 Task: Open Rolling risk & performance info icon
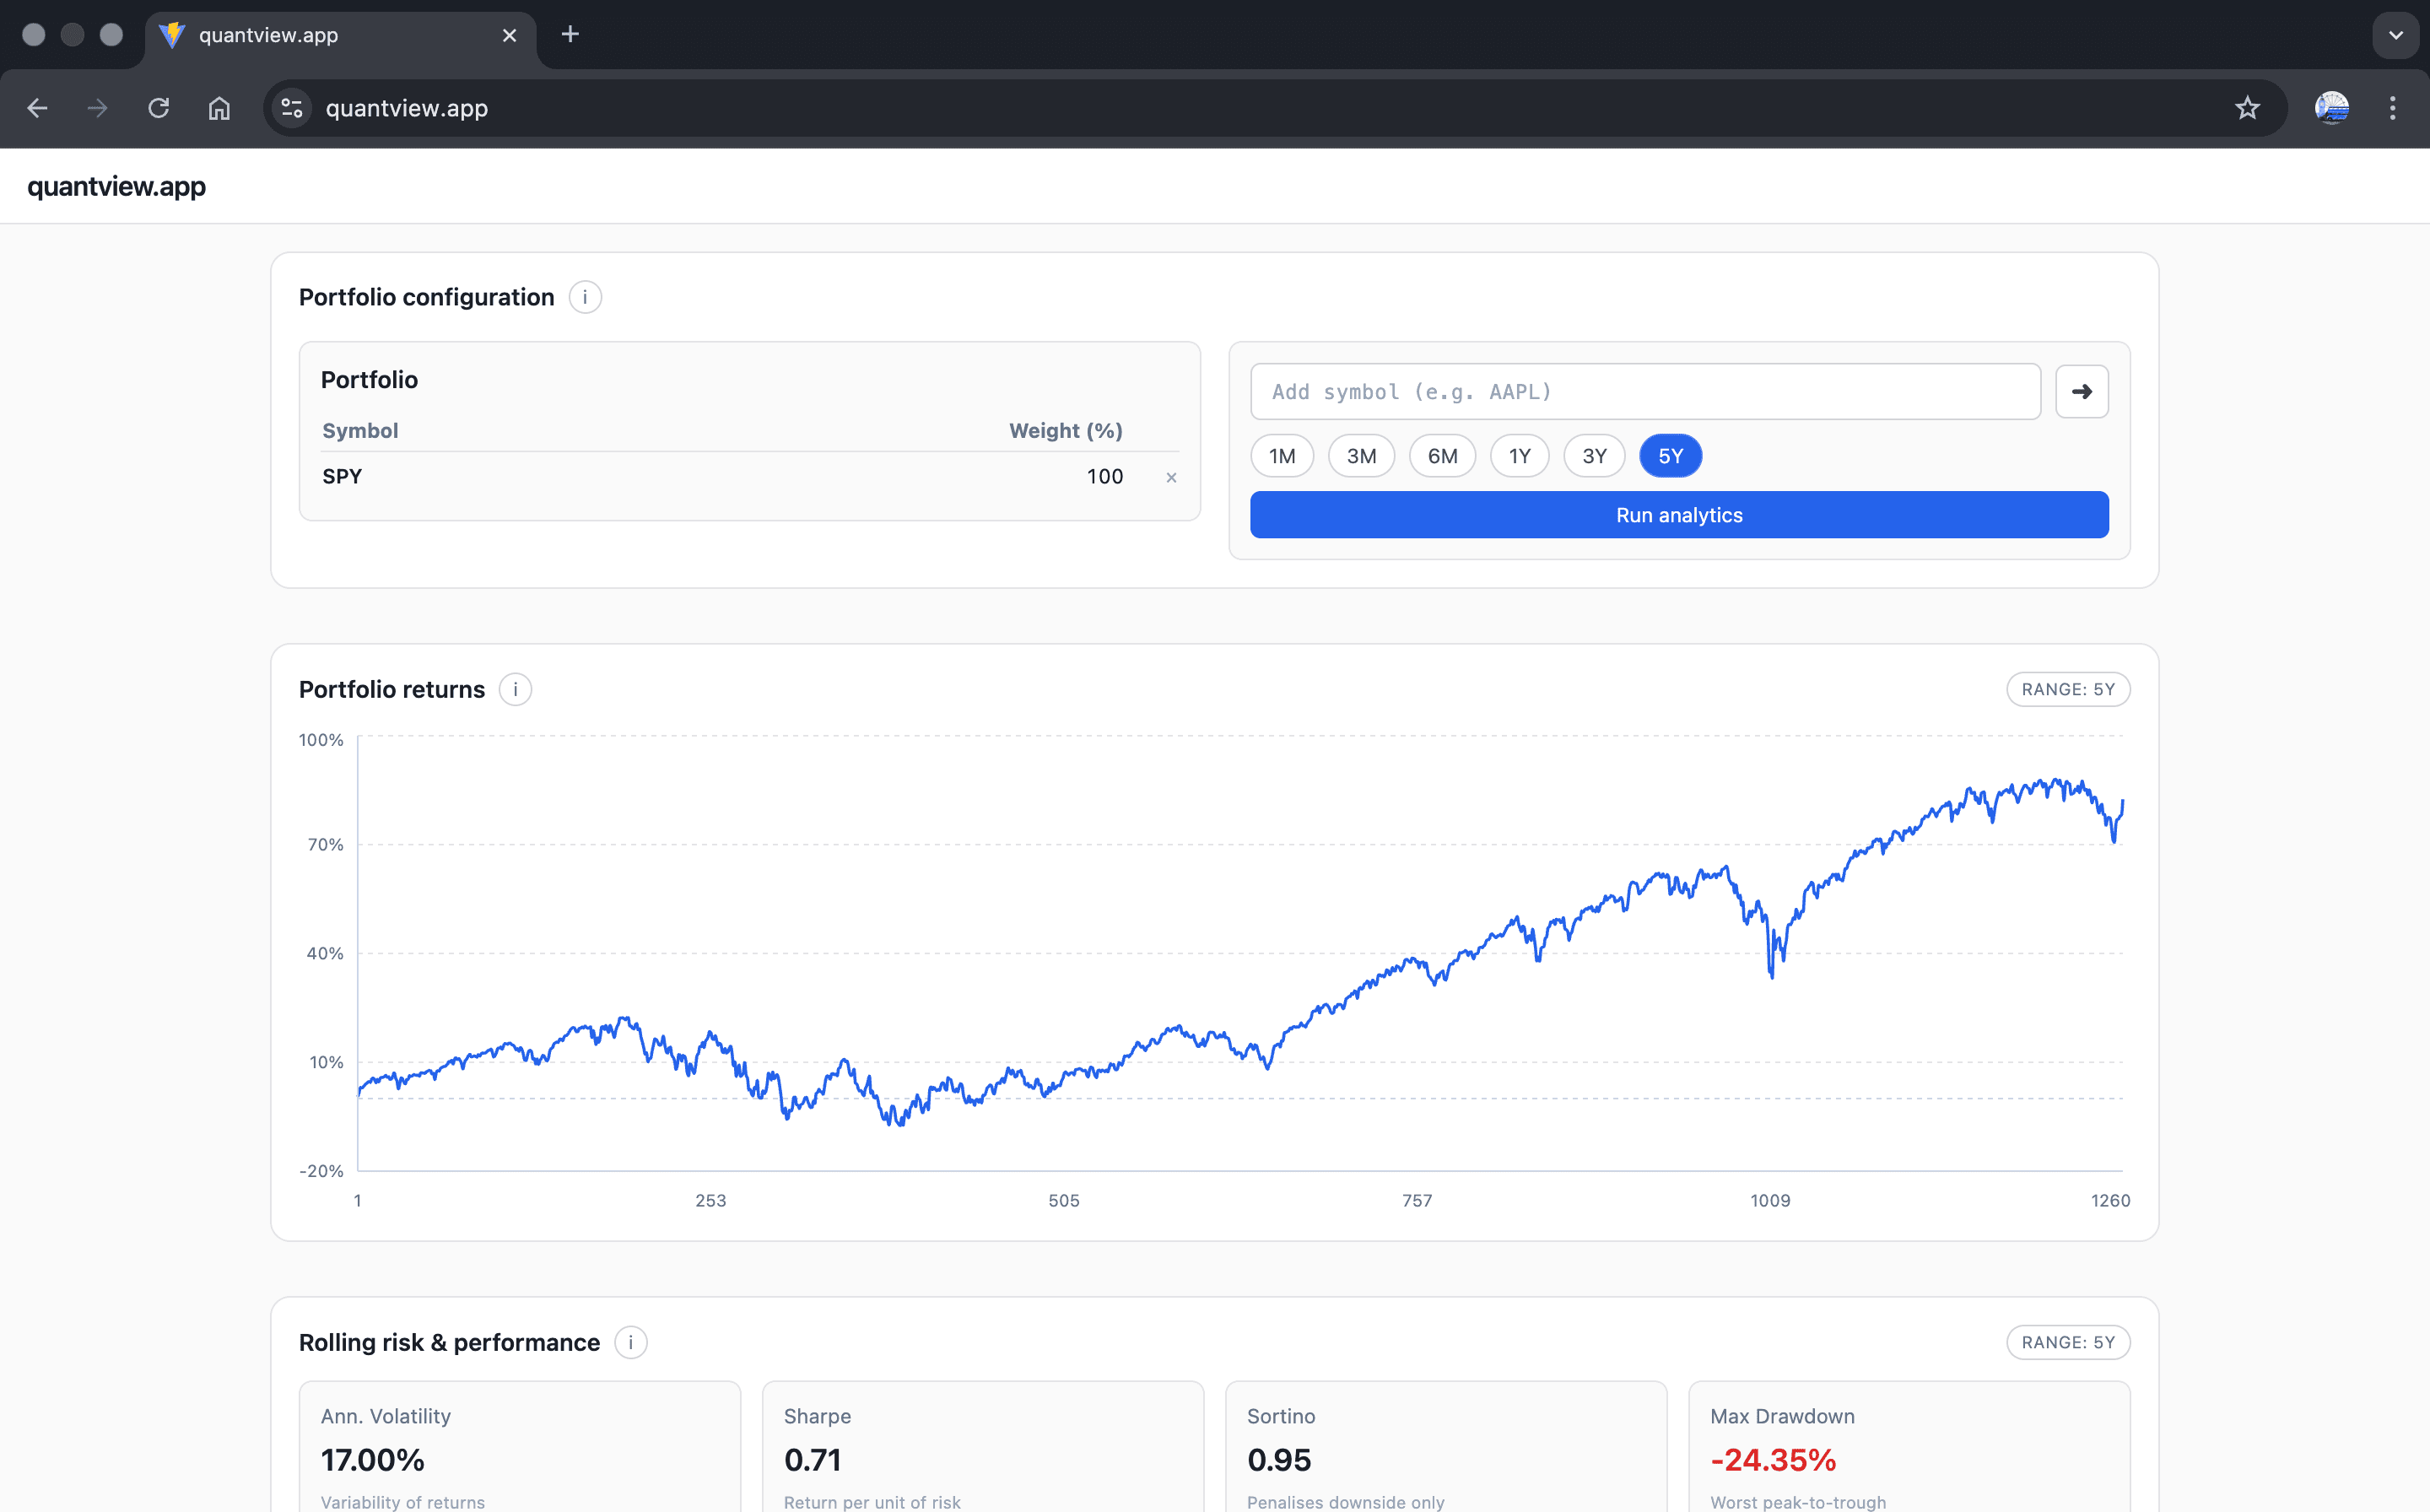(x=631, y=1342)
